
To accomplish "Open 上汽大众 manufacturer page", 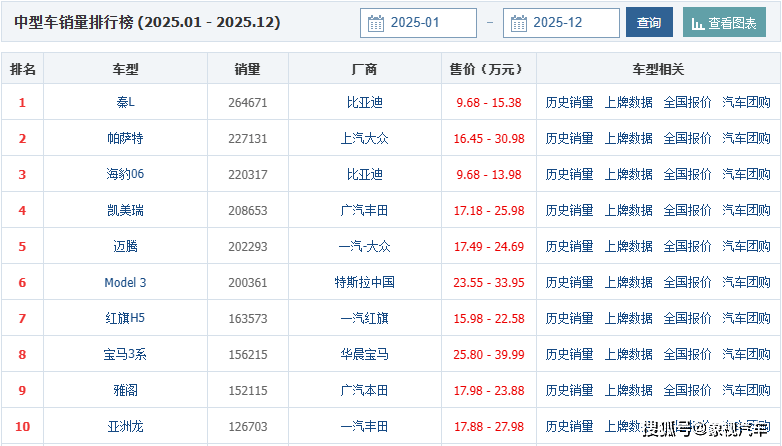I will 364,138.
